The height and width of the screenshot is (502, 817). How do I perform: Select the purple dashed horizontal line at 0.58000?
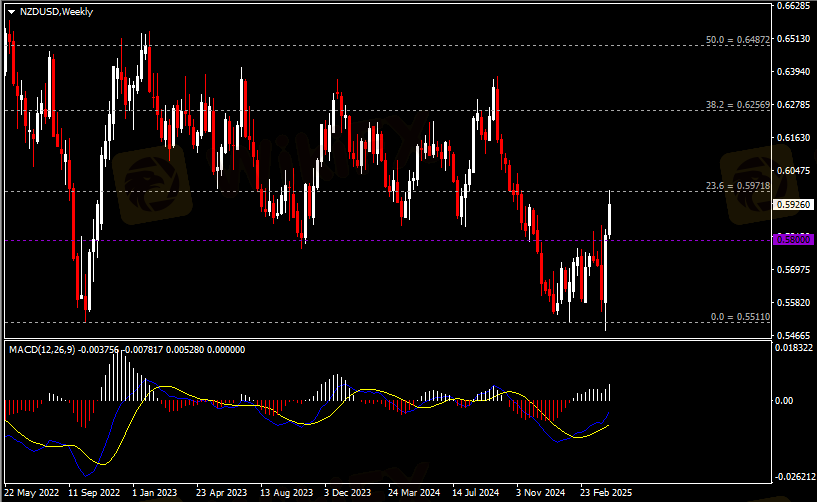coord(388,240)
